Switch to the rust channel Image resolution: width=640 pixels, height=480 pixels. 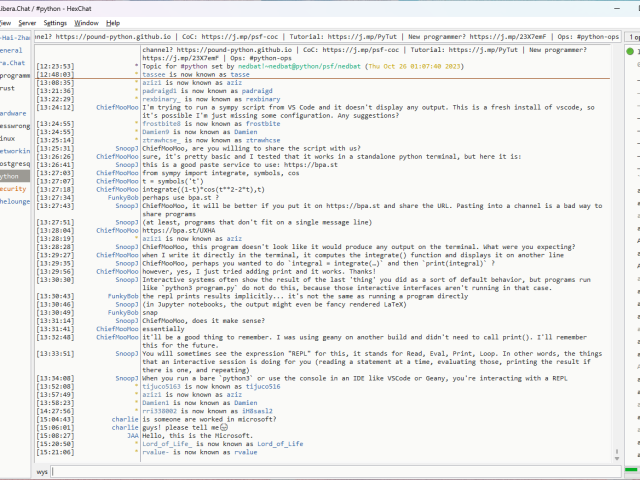(x=8, y=87)
